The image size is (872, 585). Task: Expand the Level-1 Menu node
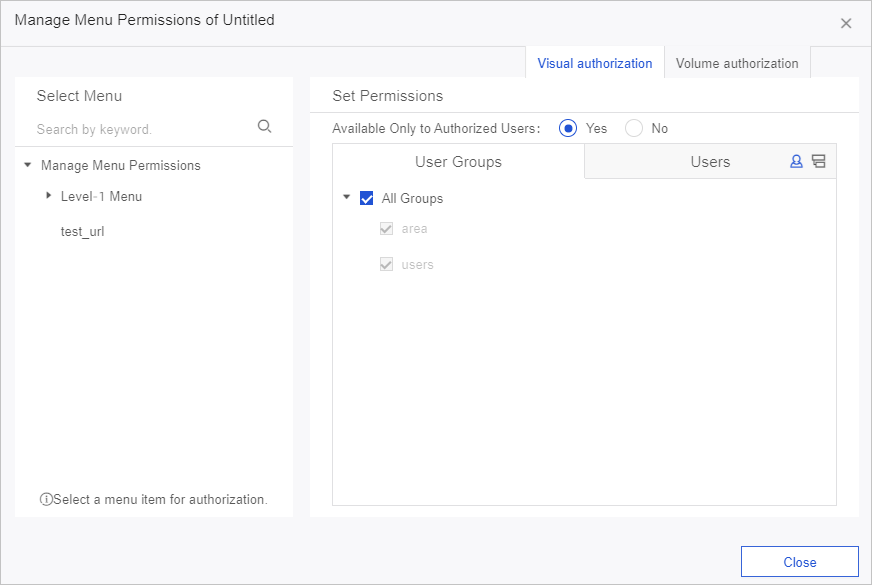pyautogui.click(x=48, y=196)
